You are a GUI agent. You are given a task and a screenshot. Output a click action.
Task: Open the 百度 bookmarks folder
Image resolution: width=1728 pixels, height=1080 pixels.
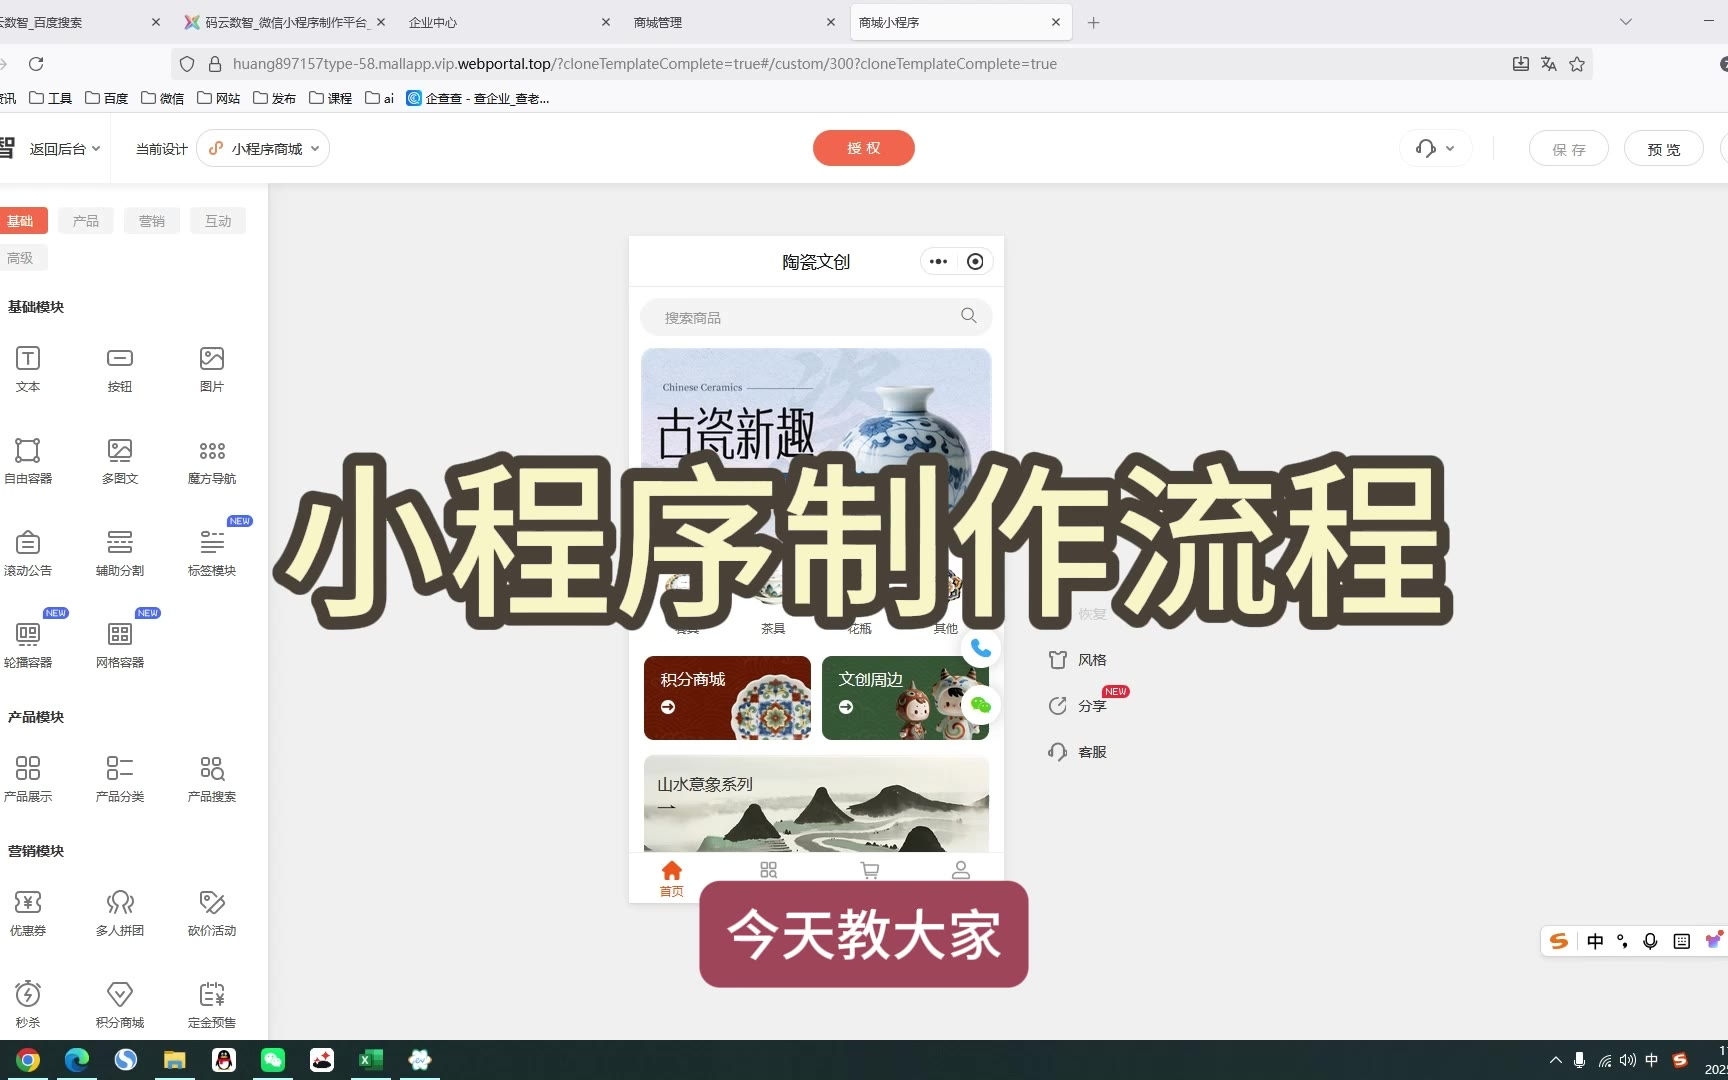point(107,98)
